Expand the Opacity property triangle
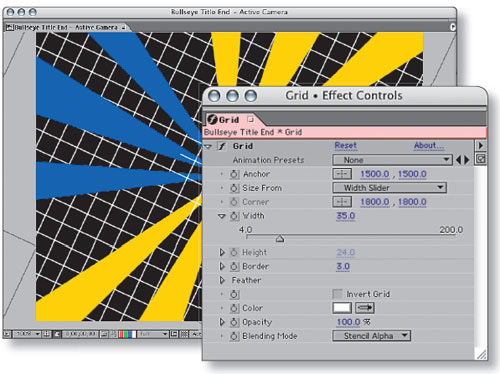This screenshot has height=374, width=500. pyautogui.click(x=222, y=322)
